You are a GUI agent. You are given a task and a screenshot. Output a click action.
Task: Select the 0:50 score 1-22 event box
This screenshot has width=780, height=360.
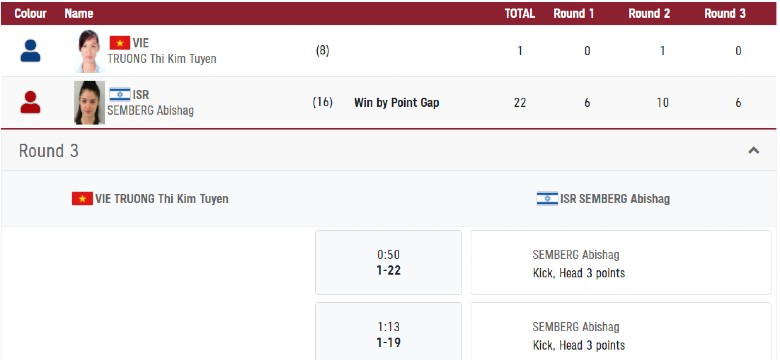click(389, 263)
